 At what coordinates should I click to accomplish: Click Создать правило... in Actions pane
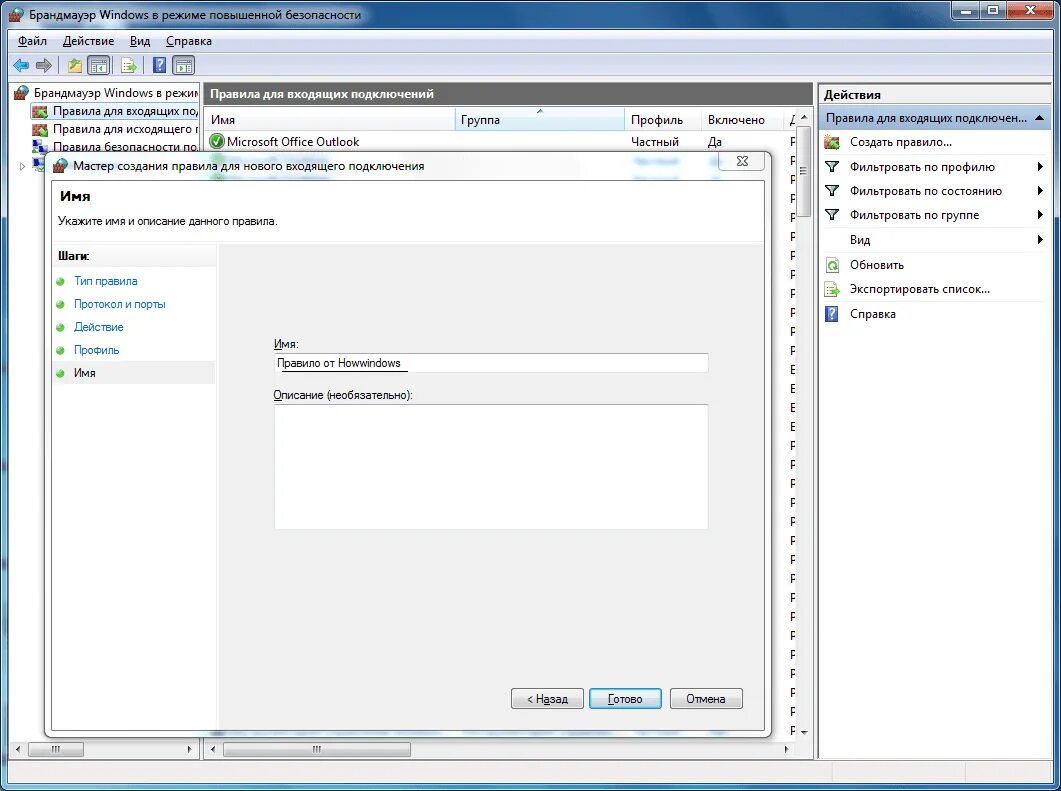(x=901, y=142)
